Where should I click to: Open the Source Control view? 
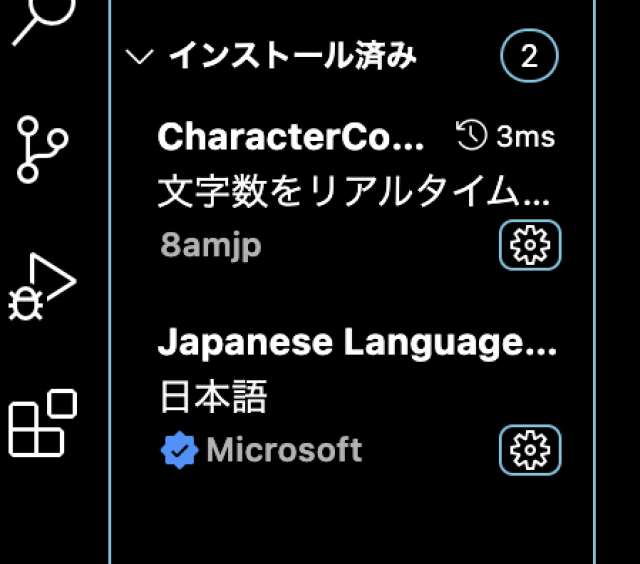point(42,149)
